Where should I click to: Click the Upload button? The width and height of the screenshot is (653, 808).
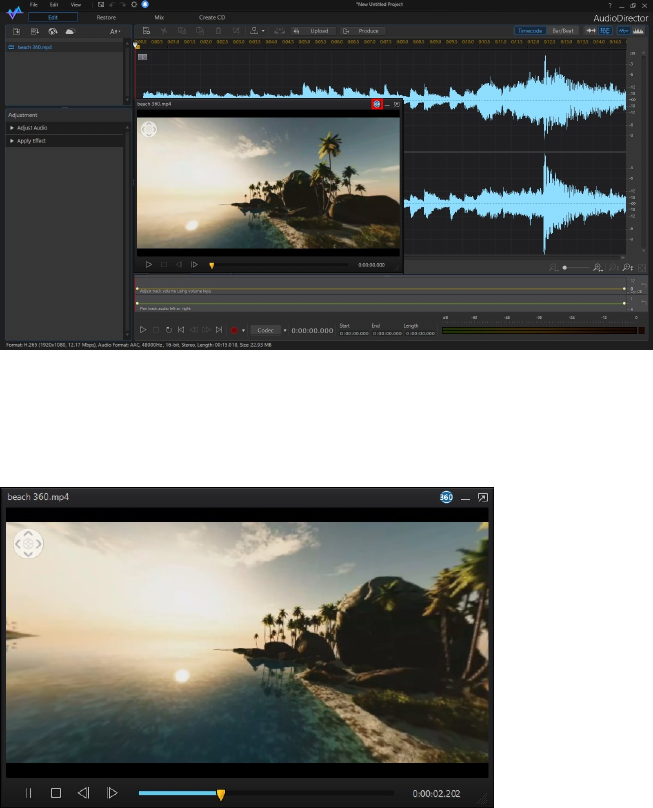tap(313, 31)
